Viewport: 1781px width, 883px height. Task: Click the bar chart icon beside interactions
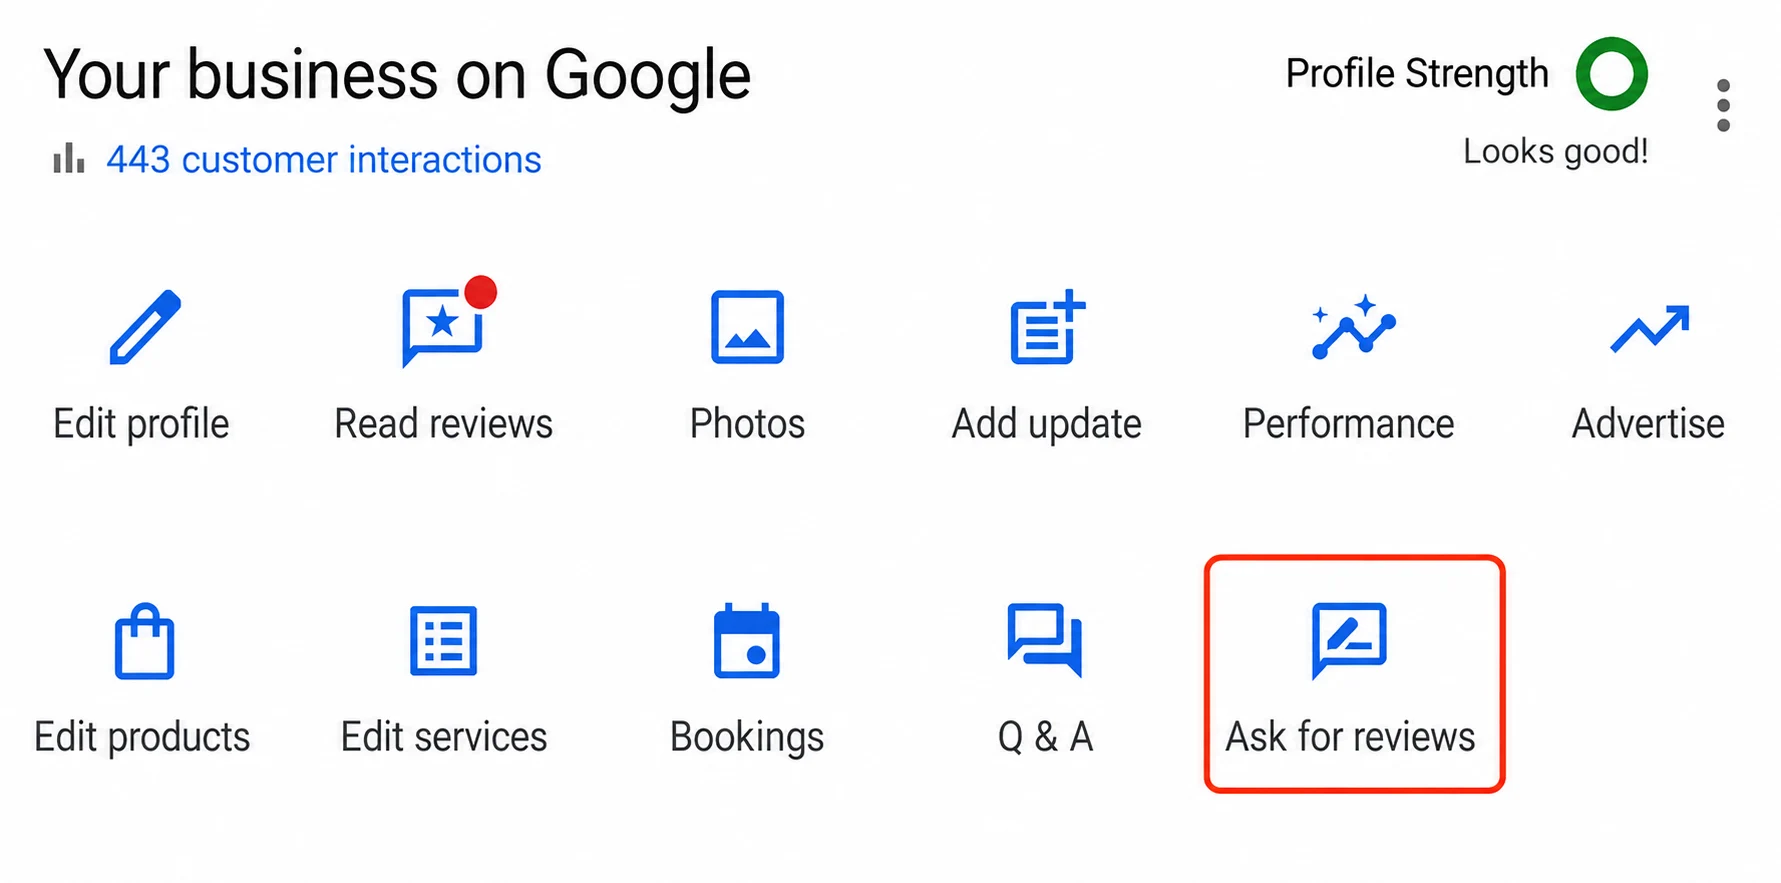tap(69, 158)
